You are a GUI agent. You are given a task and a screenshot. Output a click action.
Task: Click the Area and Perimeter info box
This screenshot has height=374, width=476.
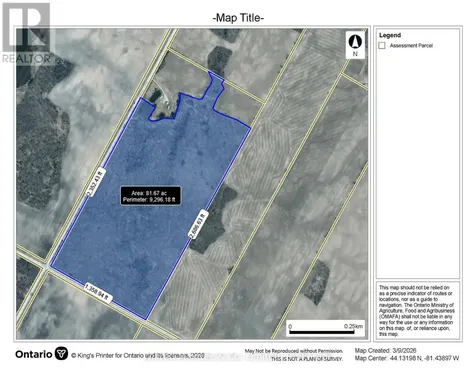point(151,196)
